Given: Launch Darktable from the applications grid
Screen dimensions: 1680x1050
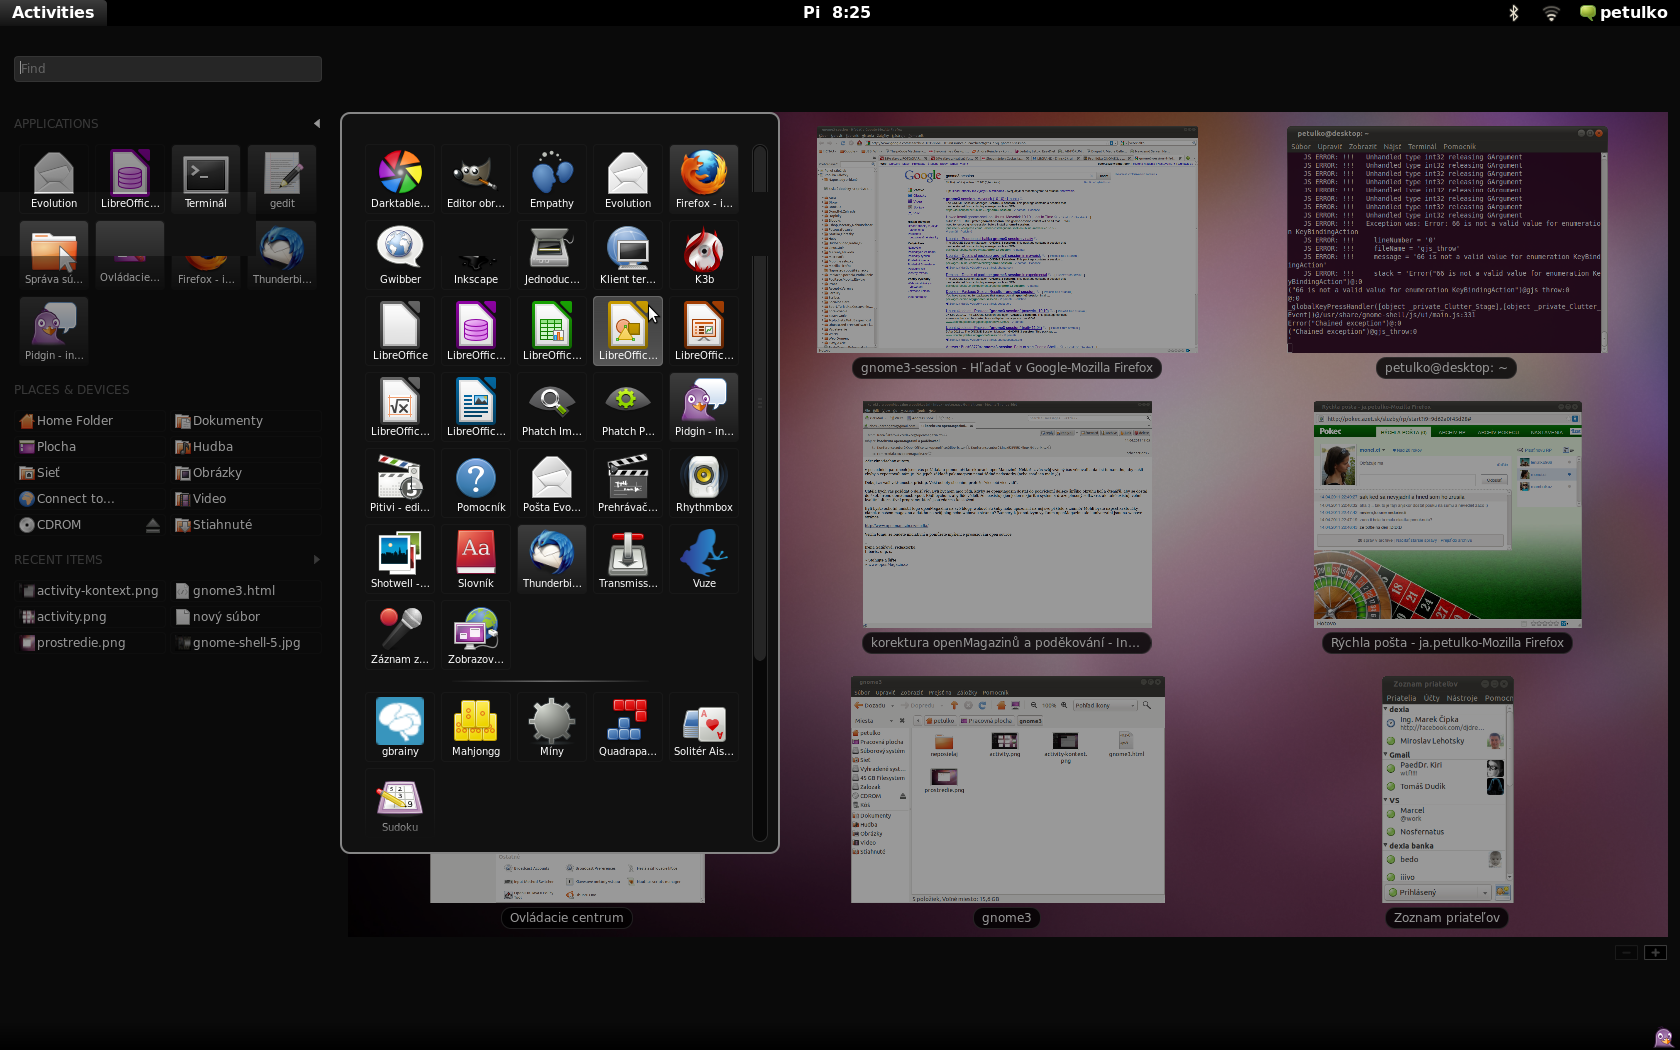Looking at the screenshot, I should [x=400, y=178].
